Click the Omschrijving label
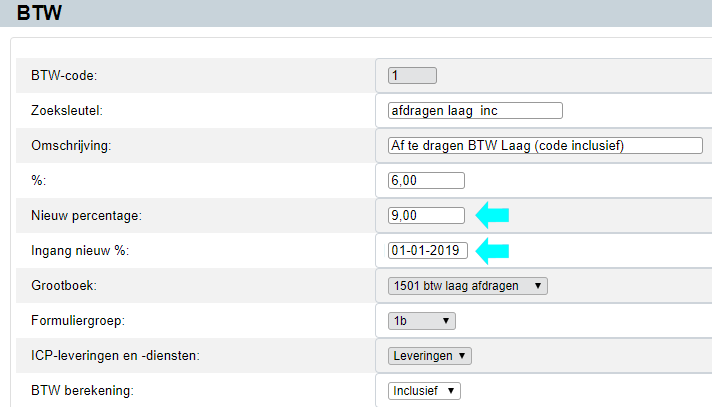712x407 pixels. point(71,145)
